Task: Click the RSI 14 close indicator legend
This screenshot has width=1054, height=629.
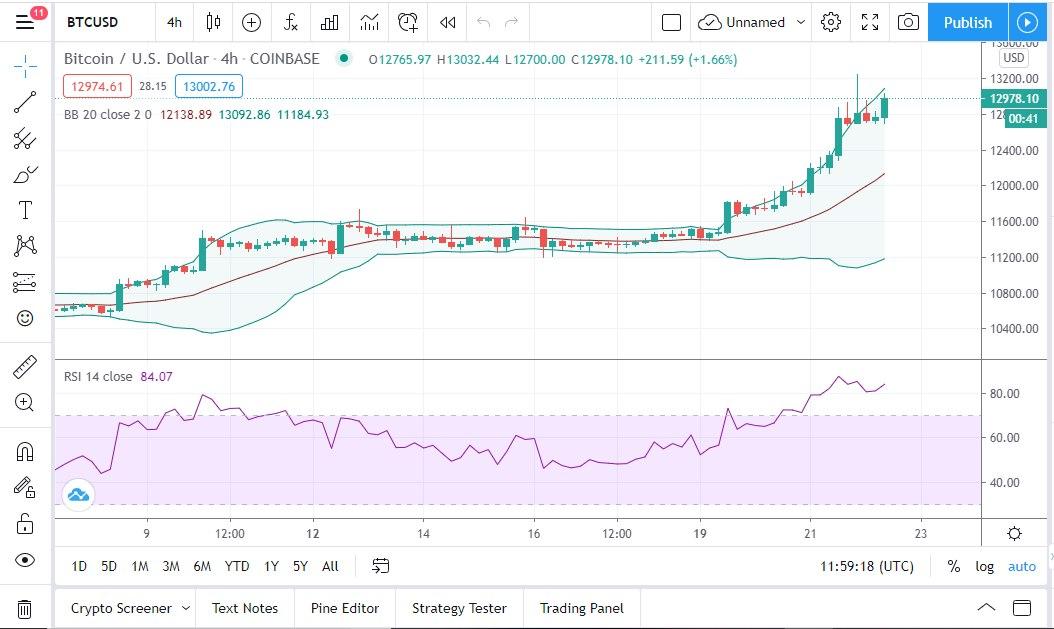Action: pyautogui.click(x=98, y=376)
